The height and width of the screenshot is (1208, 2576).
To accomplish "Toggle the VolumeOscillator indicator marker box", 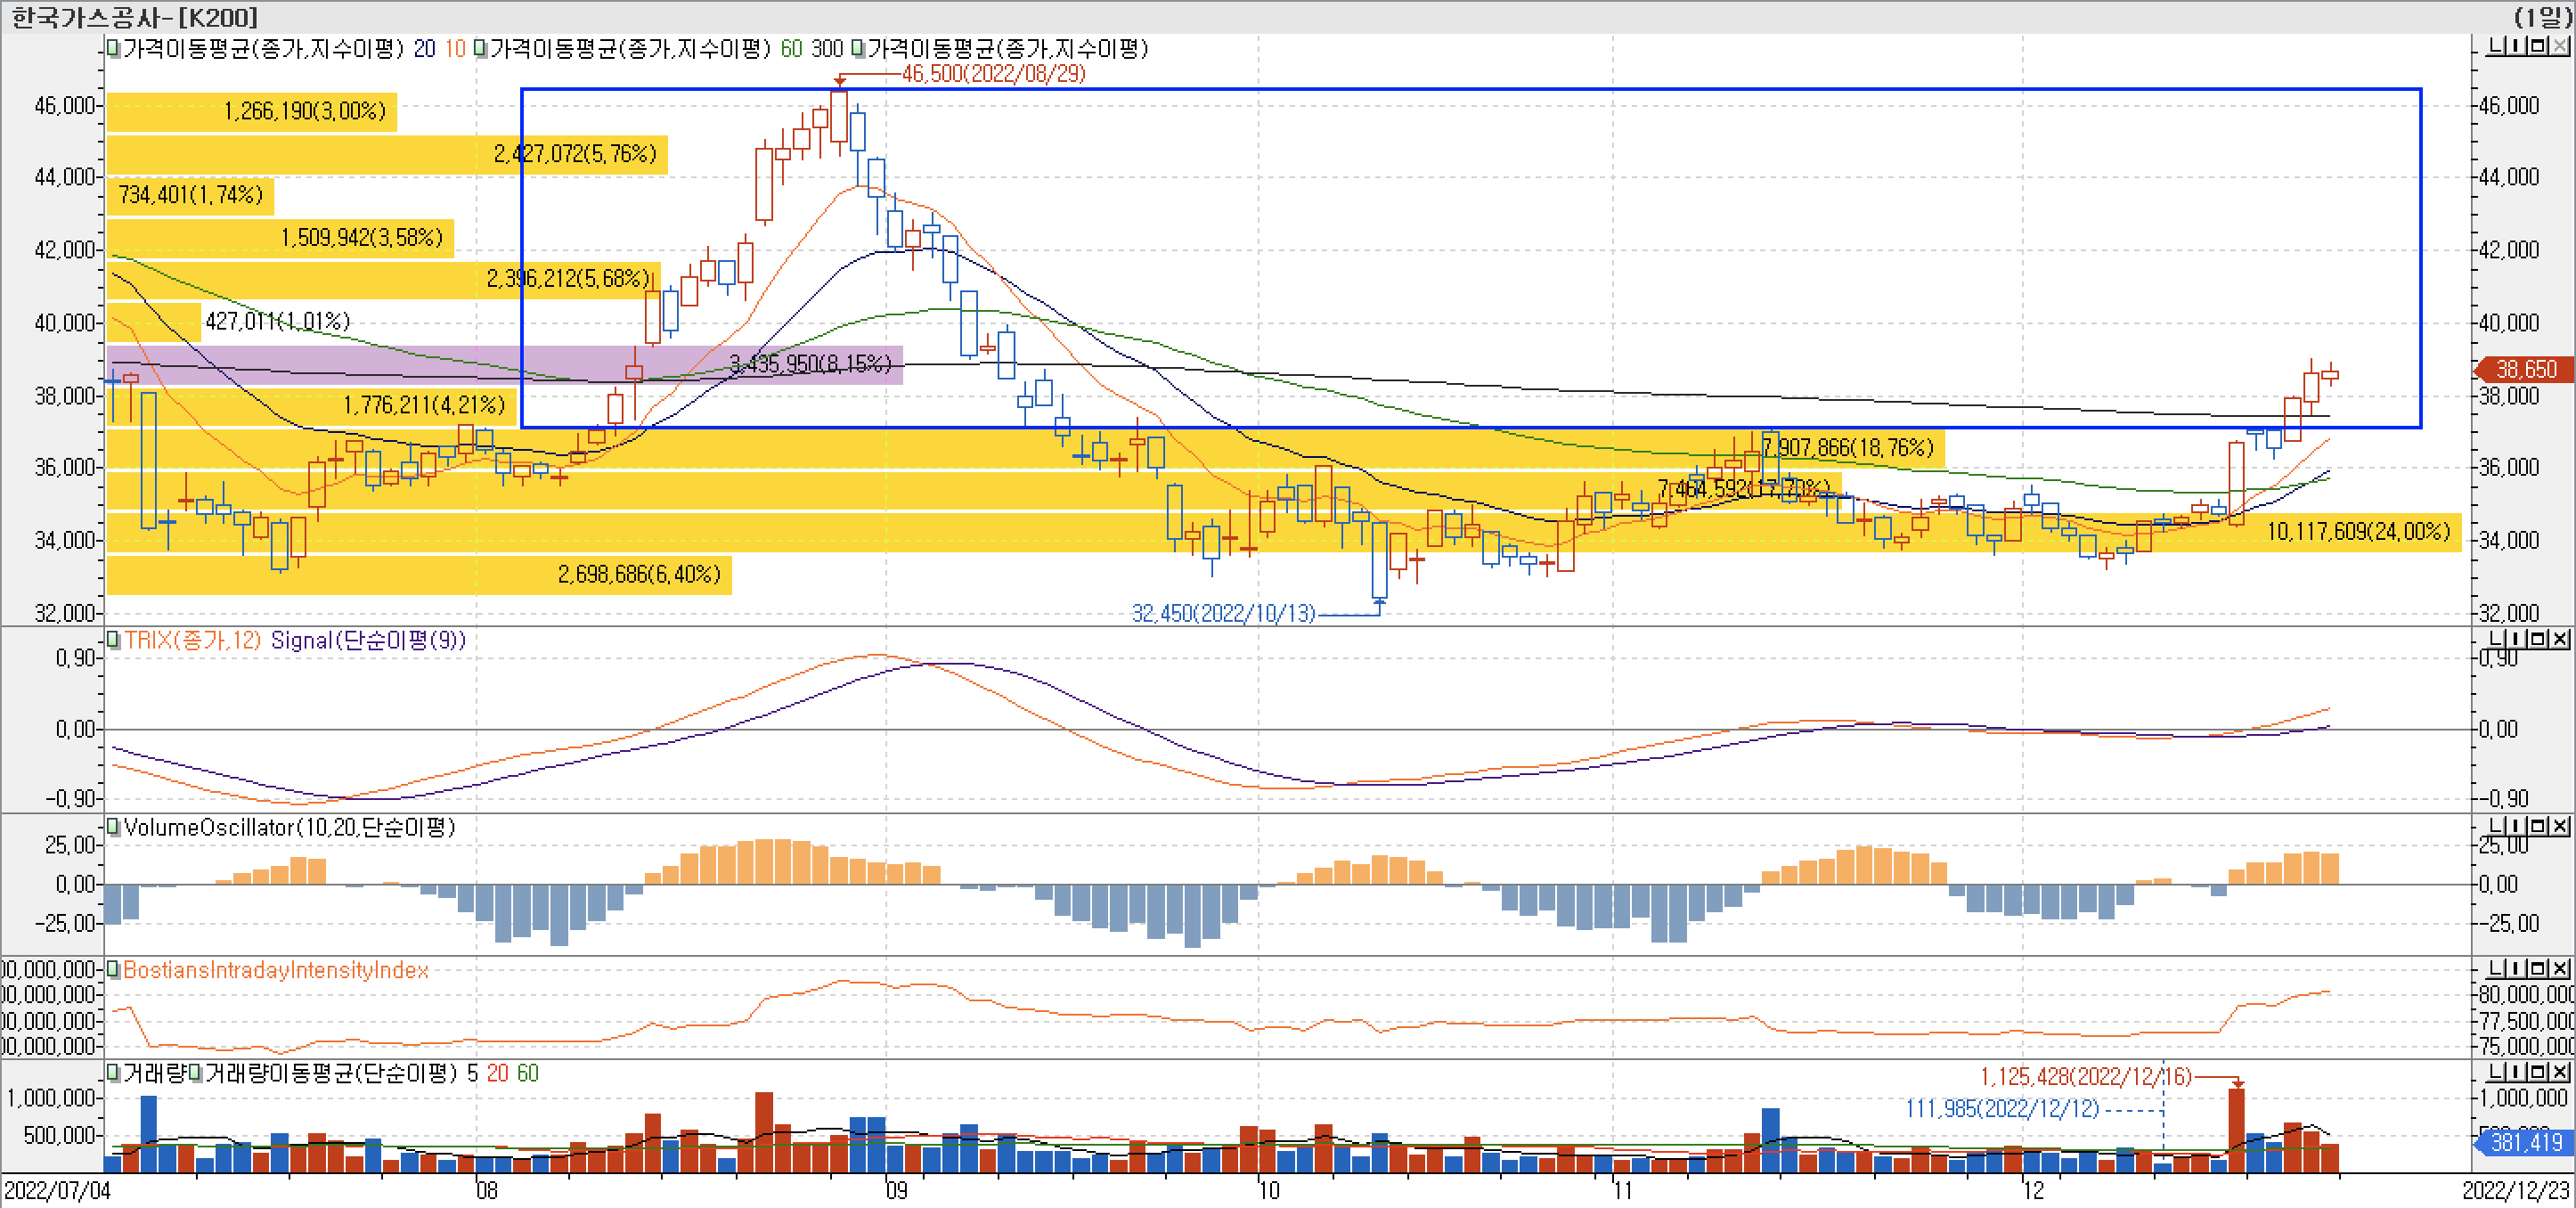I will pos(114,827).
